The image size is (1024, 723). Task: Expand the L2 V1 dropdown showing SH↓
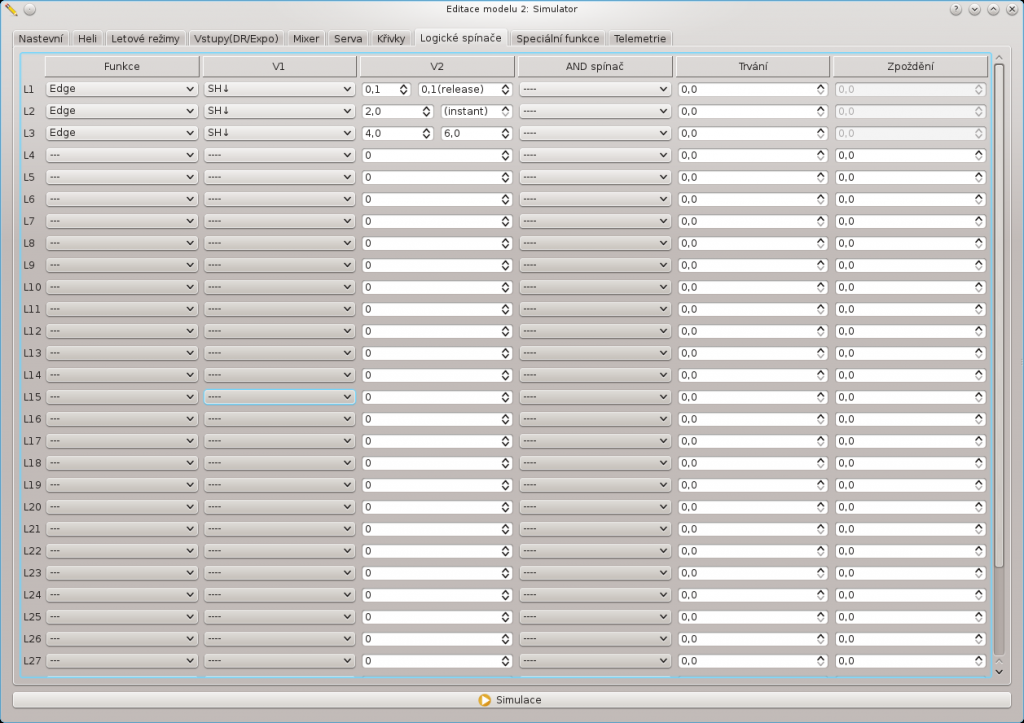pos(279,111)
